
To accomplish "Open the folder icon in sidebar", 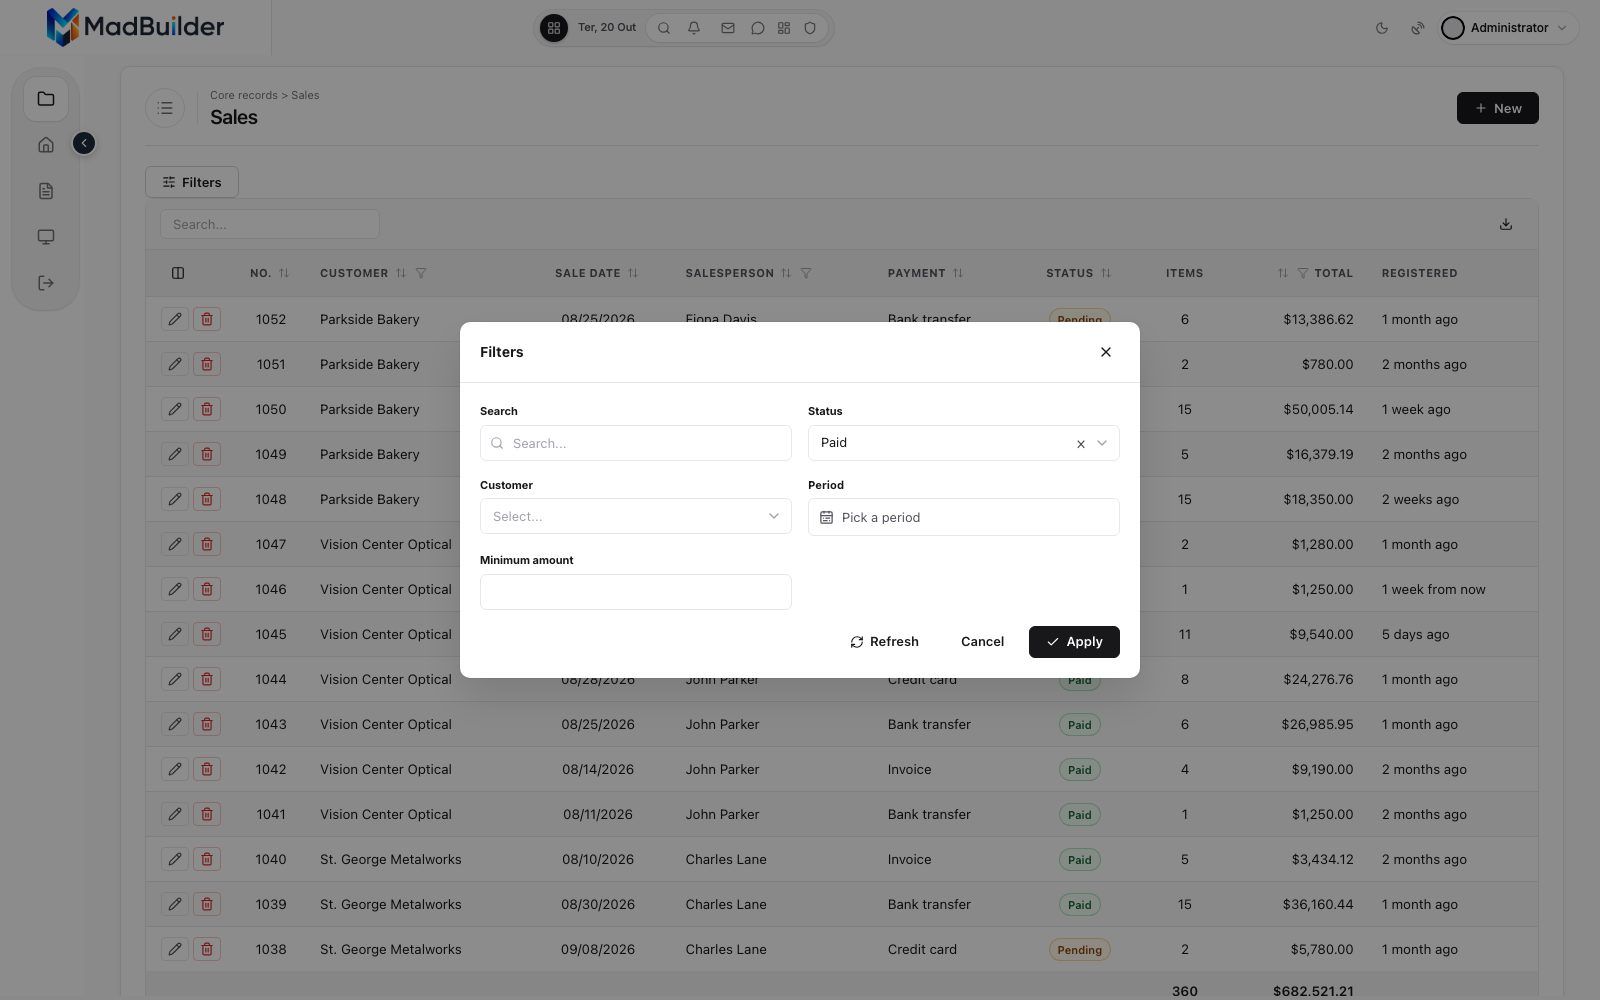I will [46, 99].
